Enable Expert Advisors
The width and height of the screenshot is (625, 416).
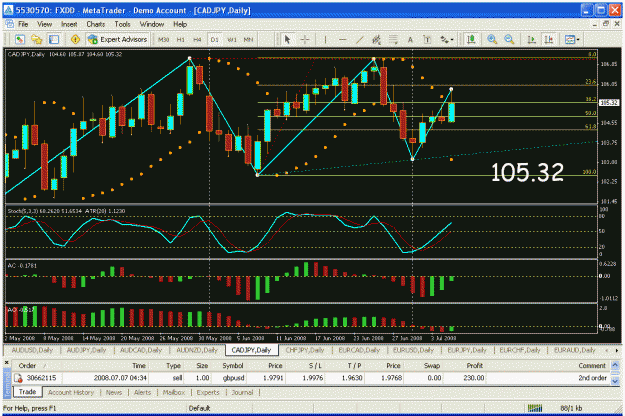click(x=118, y=39)
